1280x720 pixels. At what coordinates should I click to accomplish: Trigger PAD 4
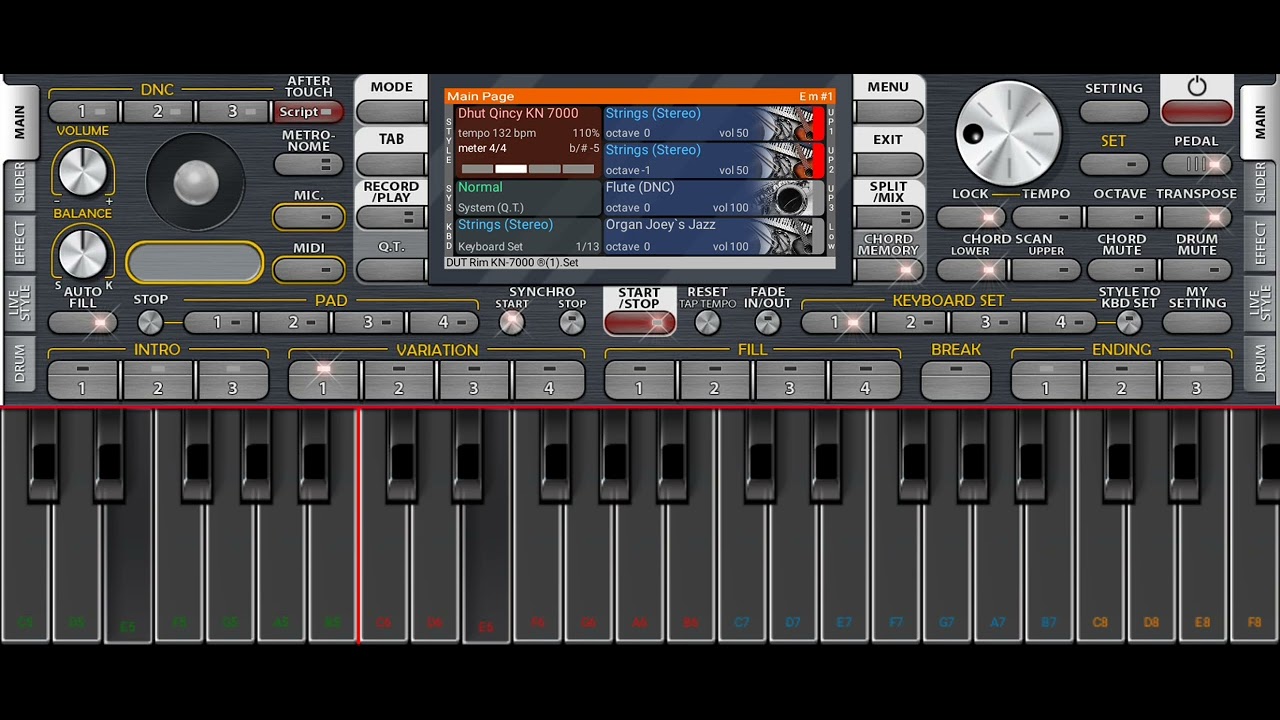[x=444, y=322]
